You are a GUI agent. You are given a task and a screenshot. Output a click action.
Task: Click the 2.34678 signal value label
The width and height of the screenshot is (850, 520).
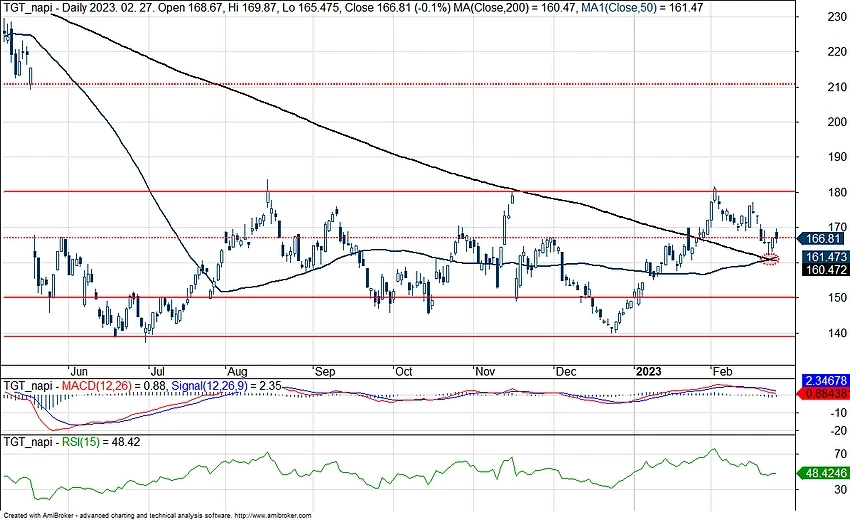(826, 381)
